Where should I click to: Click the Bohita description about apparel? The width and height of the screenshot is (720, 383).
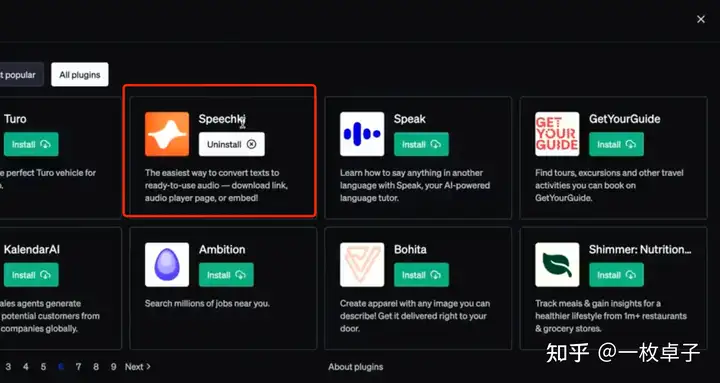[x=415, y=316]
